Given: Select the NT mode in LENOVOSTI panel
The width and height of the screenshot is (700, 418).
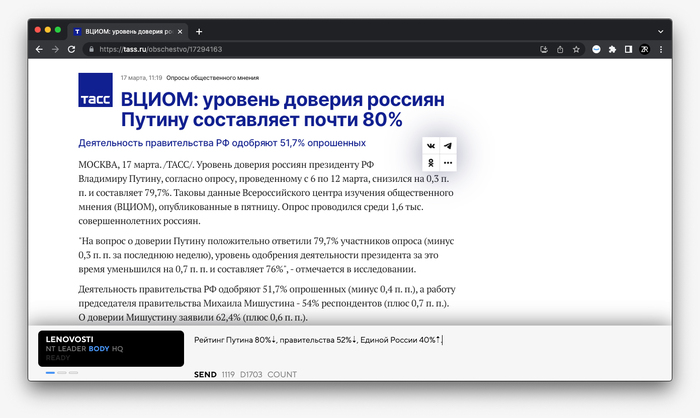Looking at the screenshot, I should pos(50,349).
